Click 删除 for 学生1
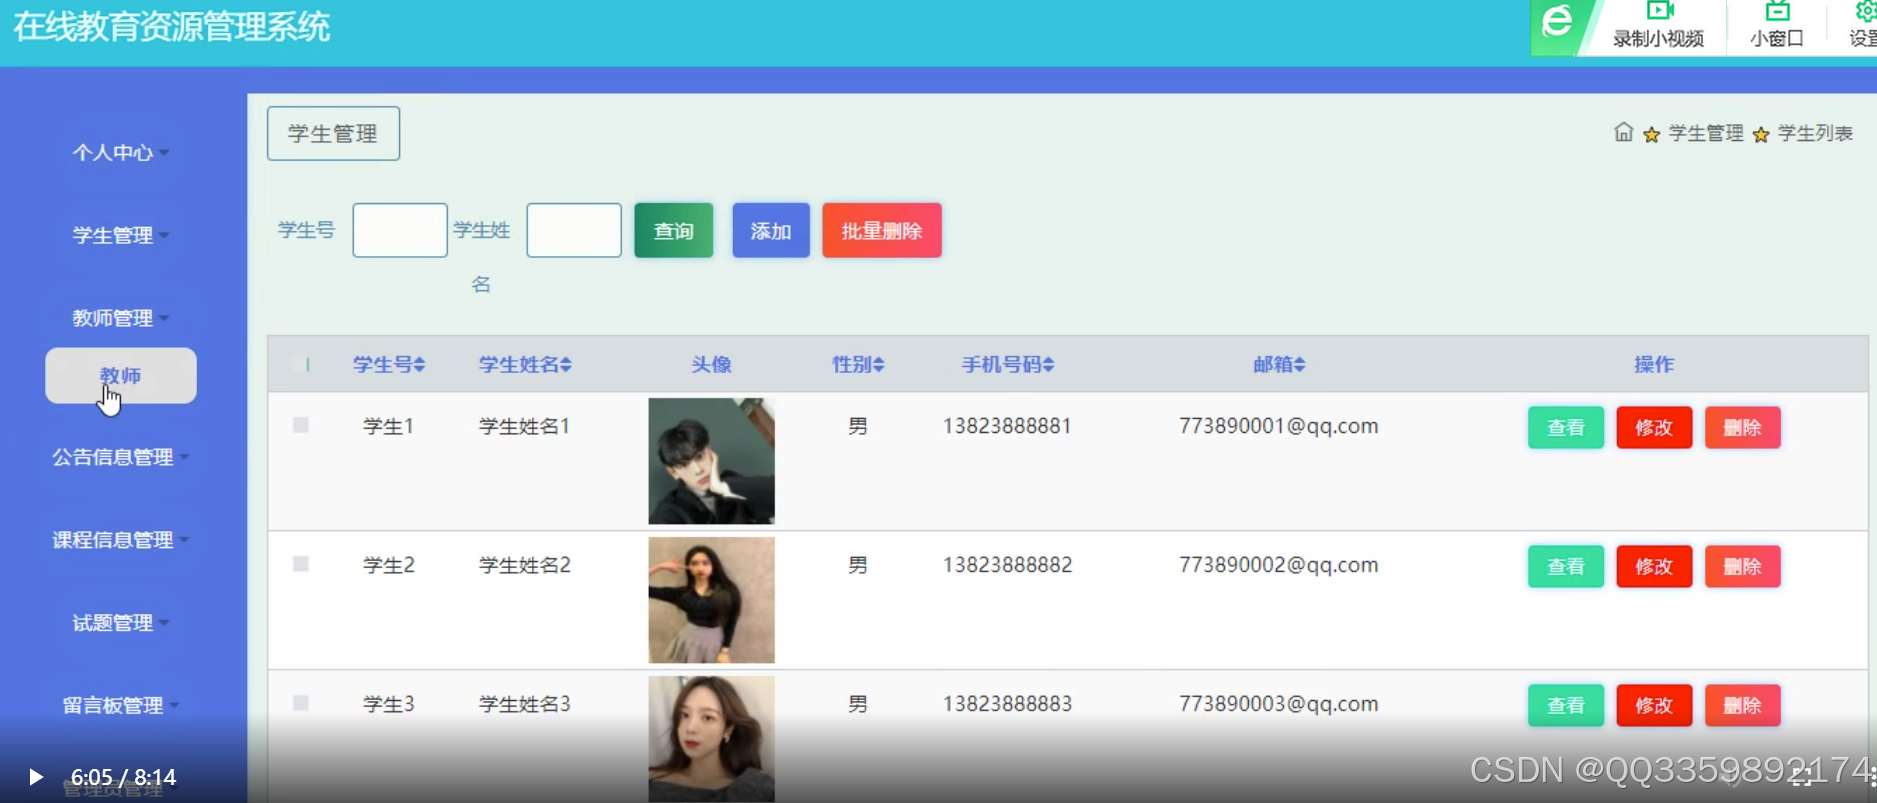This screenshot has width=1877, height=803. 1743,428
